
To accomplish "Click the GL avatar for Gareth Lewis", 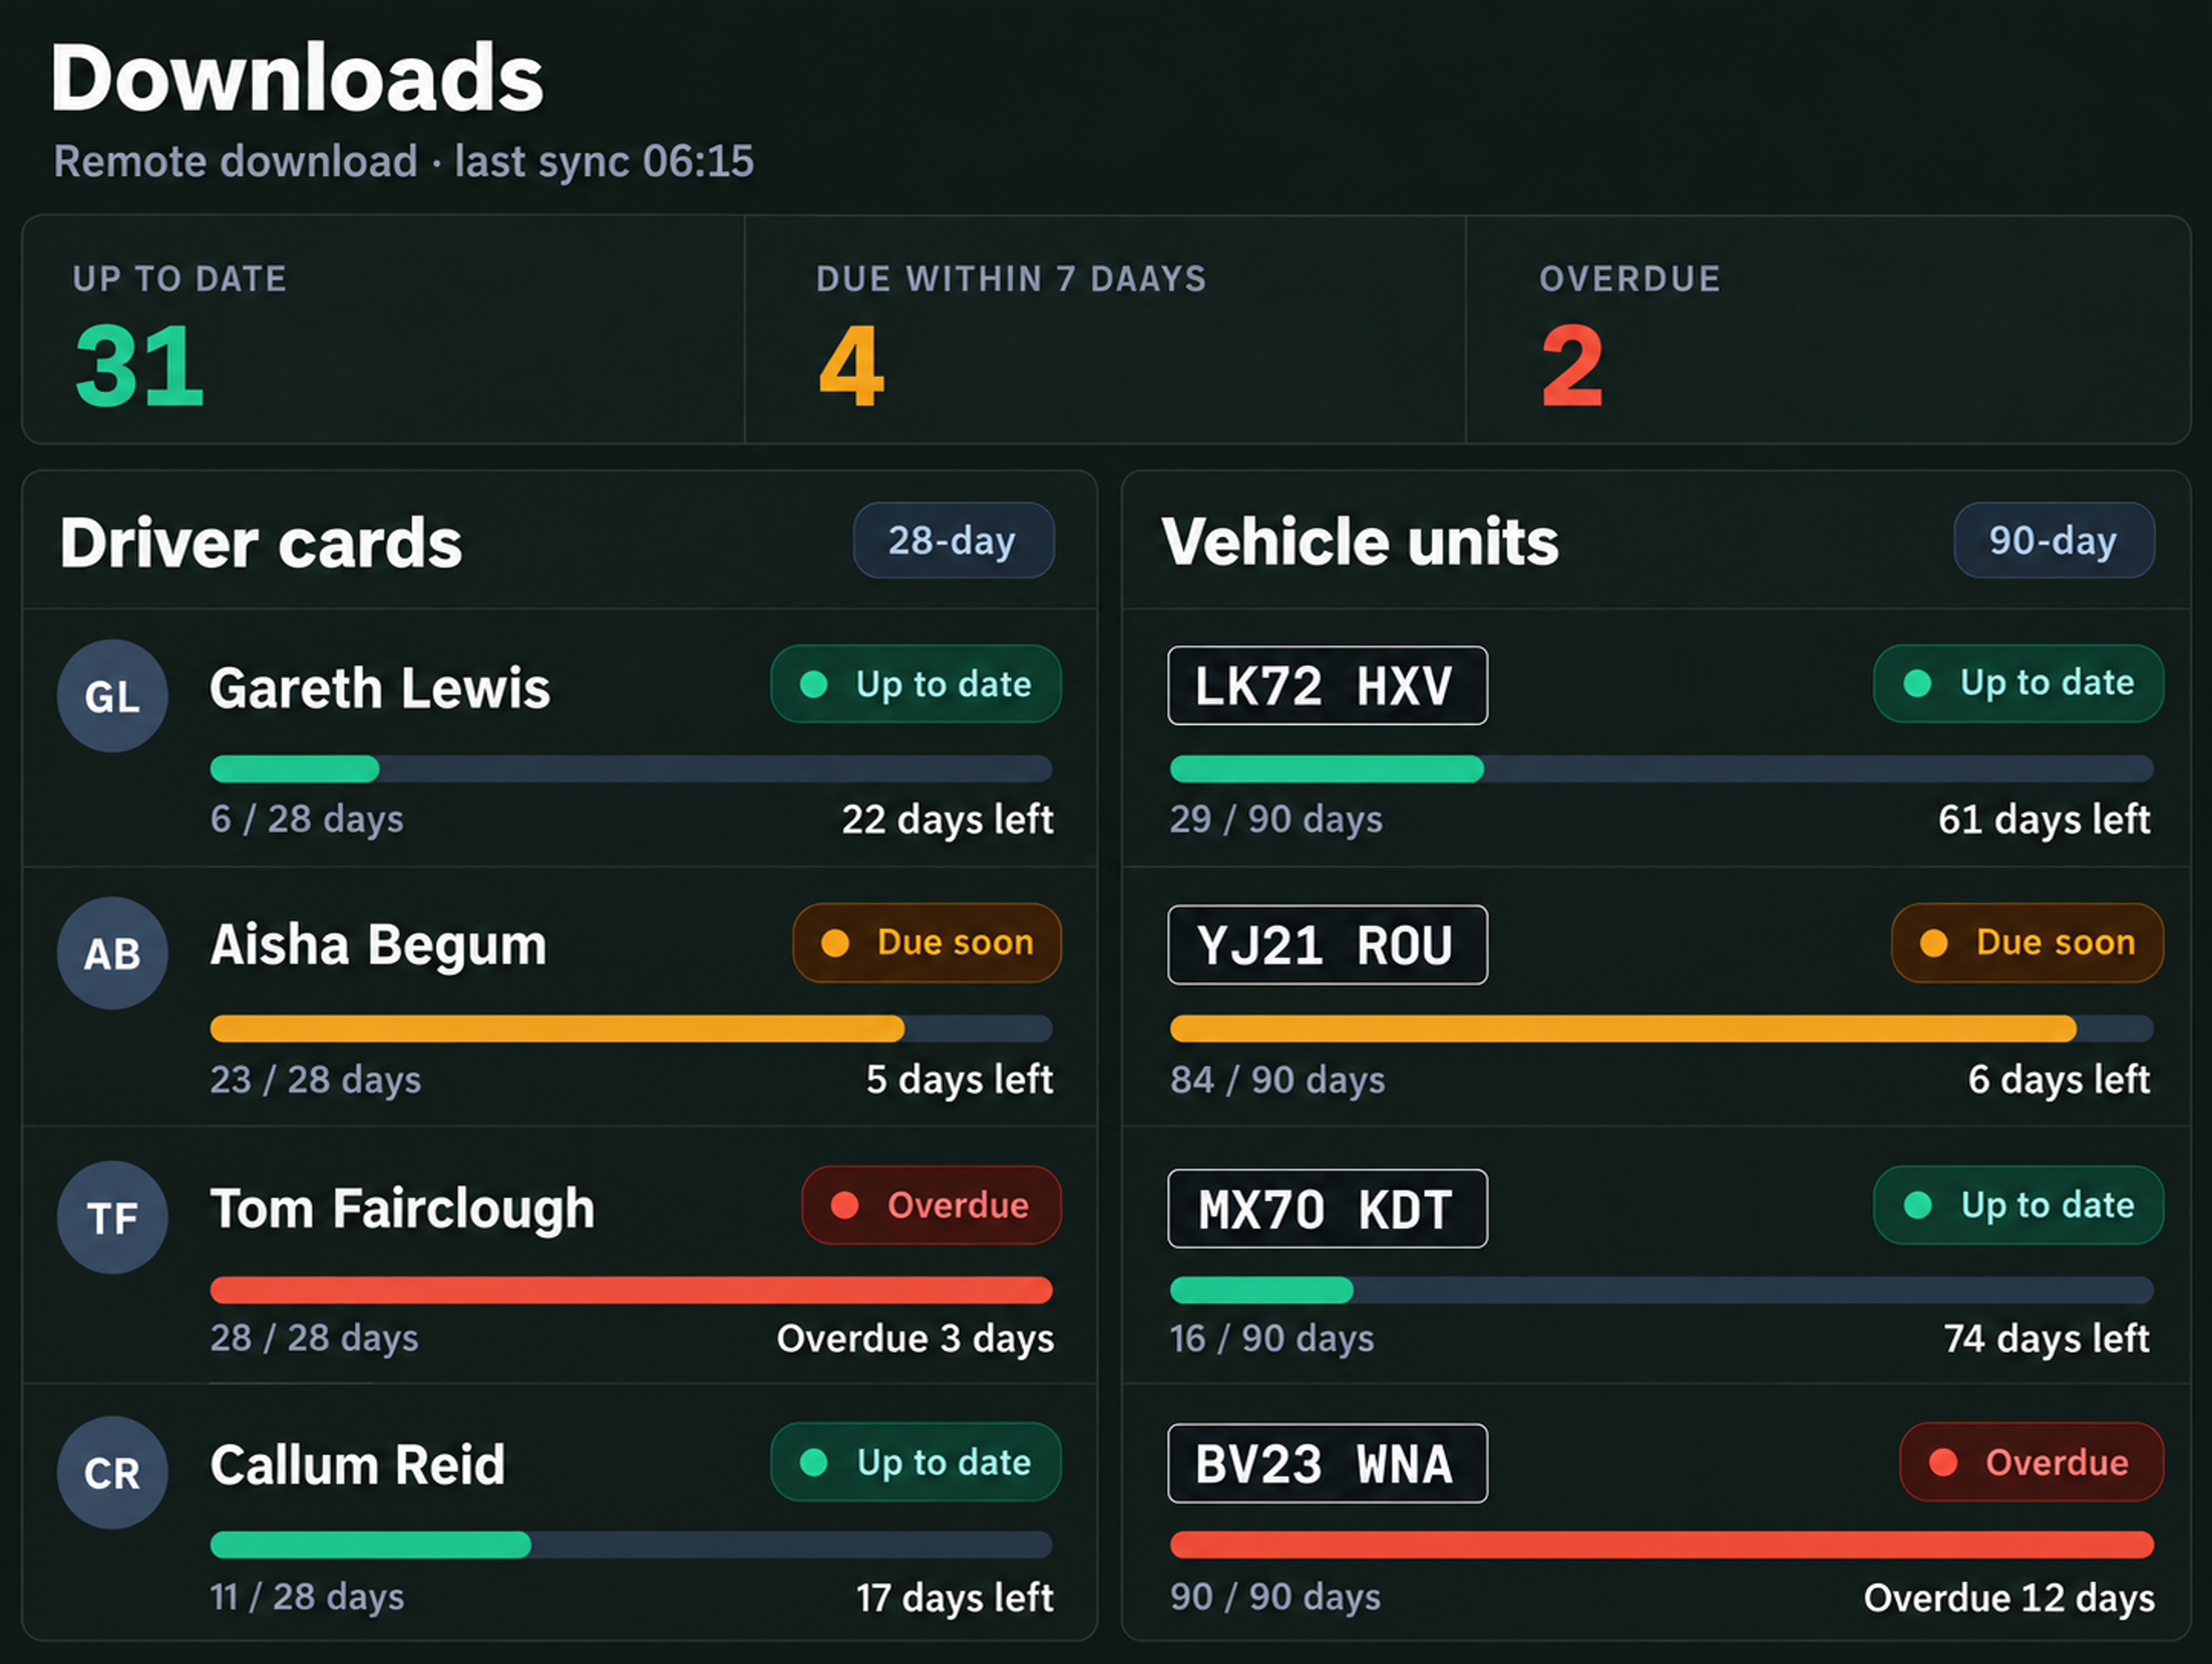I will pos(112,696).
